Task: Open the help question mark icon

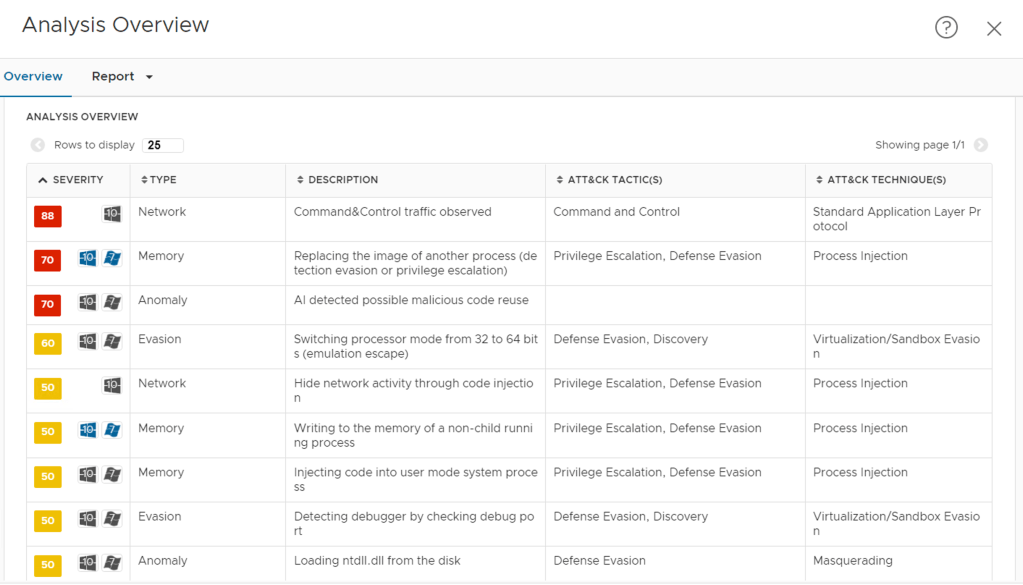Action: [946, 28]
